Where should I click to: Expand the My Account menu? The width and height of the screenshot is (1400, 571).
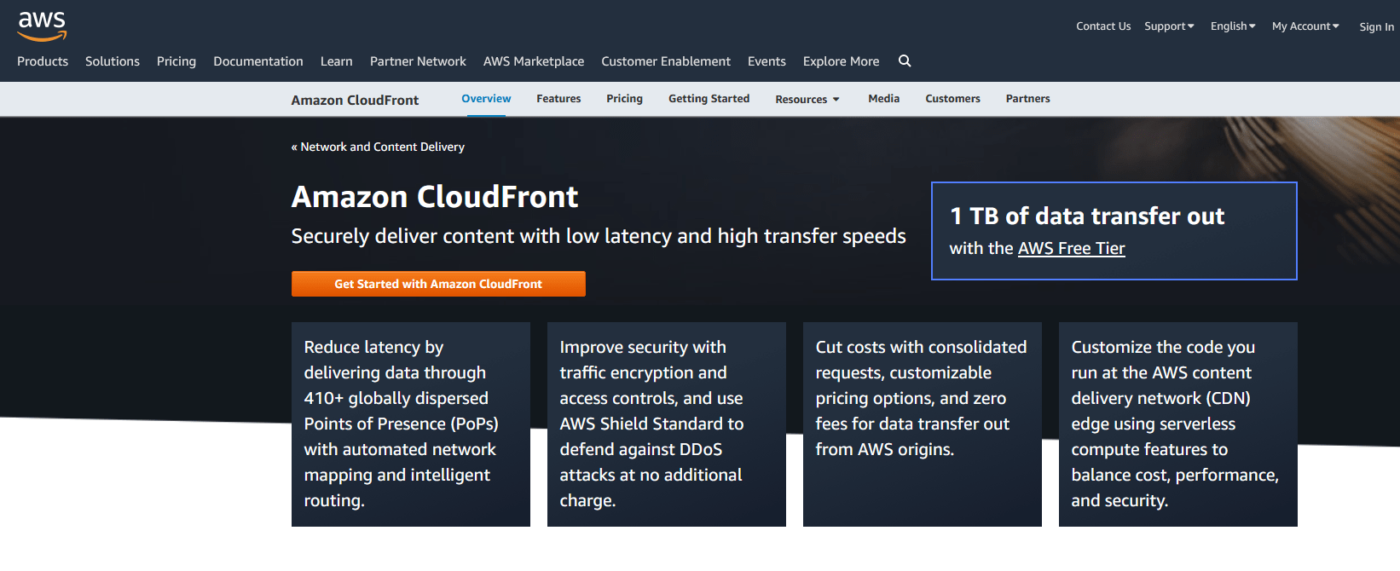coord(1305,26)
